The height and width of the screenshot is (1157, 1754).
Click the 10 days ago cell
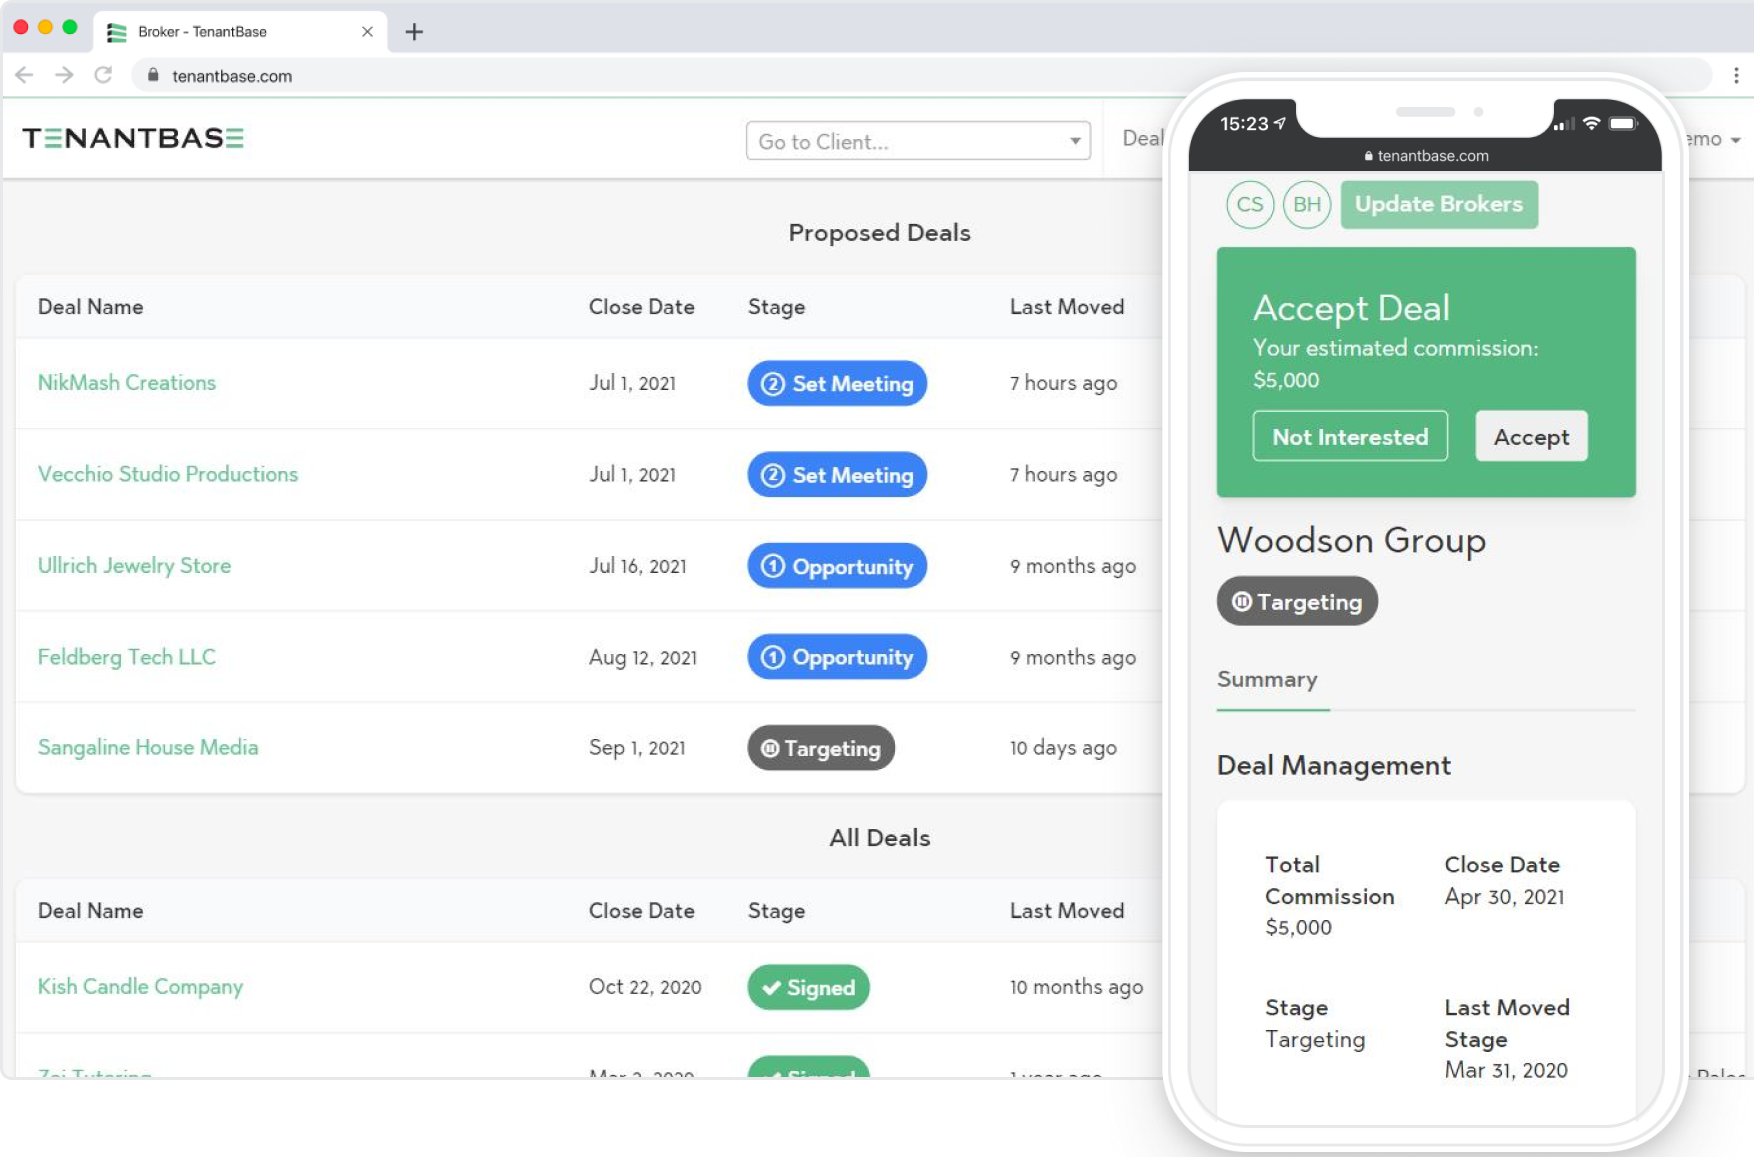1063,748
